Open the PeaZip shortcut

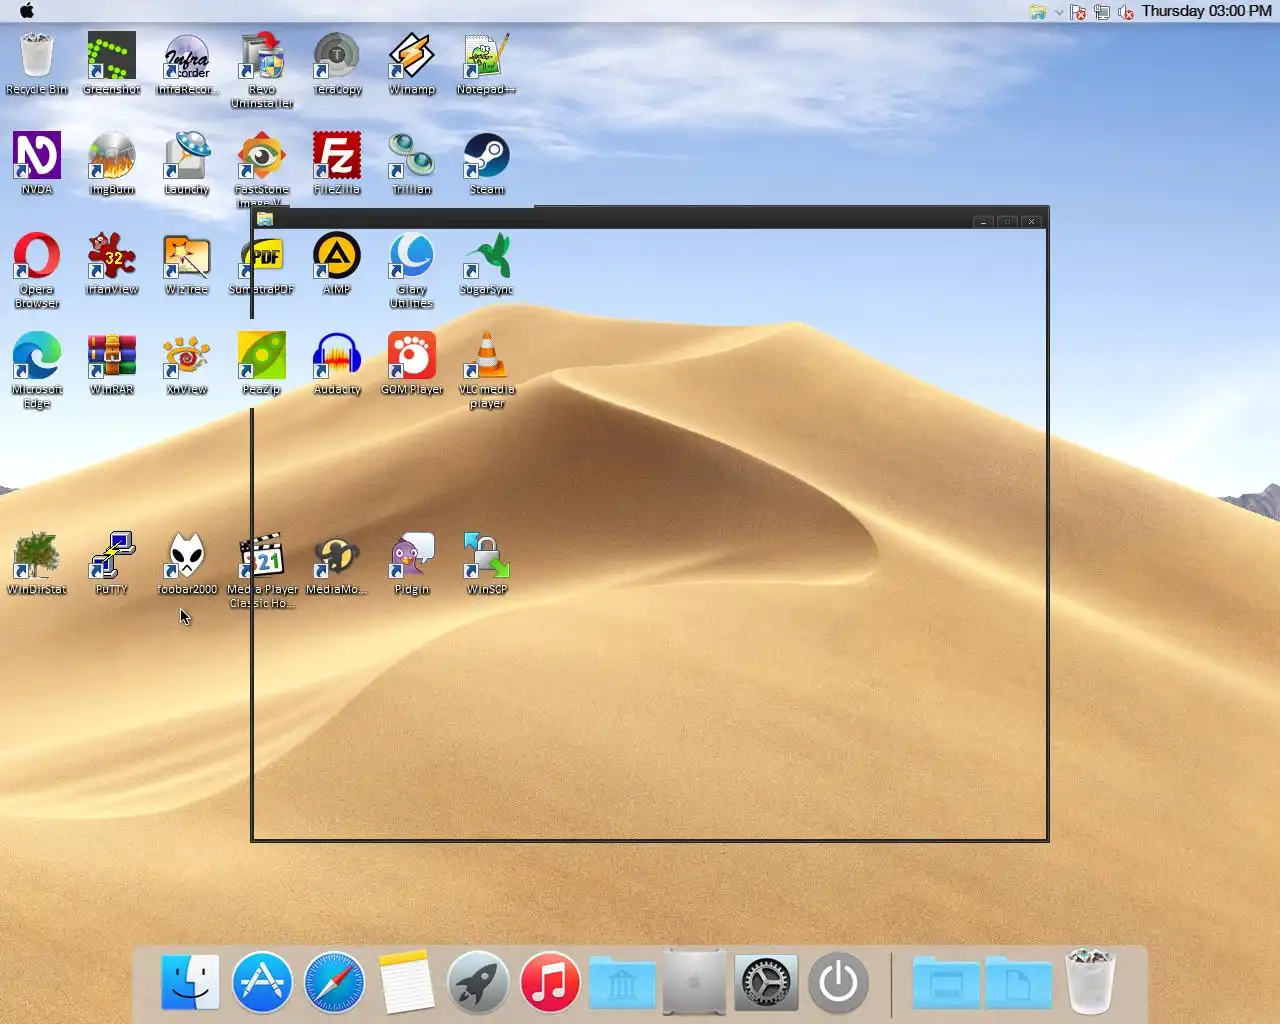coord(262,364)
